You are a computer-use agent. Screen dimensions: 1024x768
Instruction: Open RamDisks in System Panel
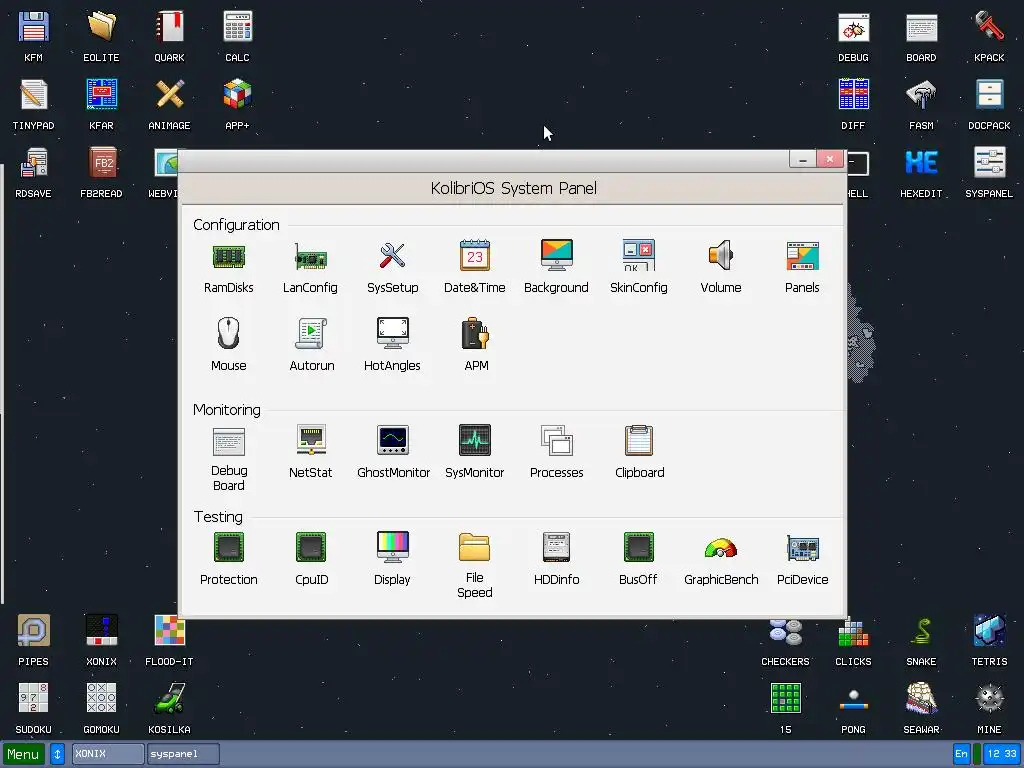coord(229,256)
